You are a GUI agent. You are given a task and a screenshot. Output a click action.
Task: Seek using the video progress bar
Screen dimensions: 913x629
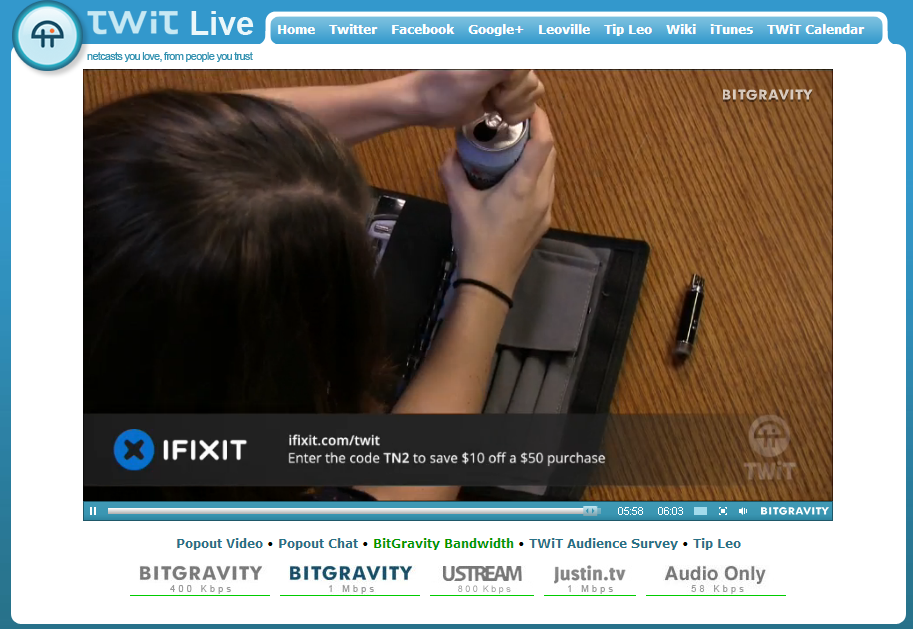pos(350,511)
